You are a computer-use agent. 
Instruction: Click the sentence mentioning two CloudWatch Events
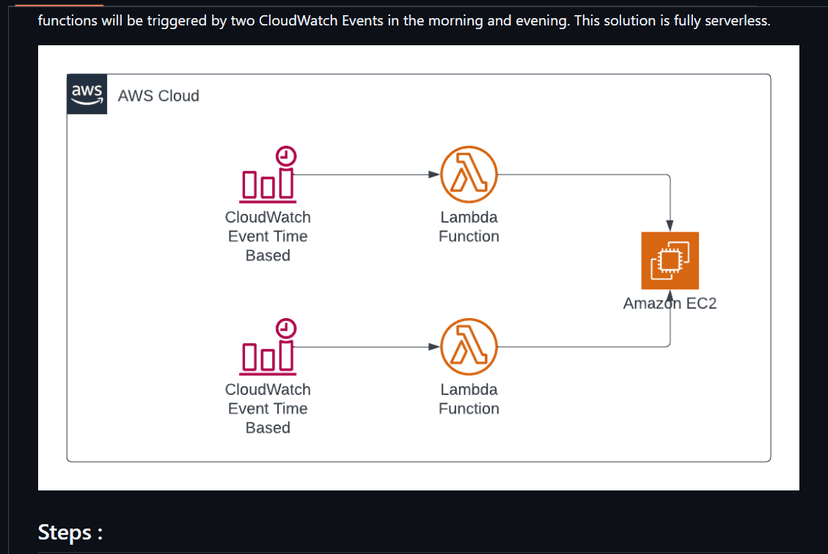(x=404, y=21)
